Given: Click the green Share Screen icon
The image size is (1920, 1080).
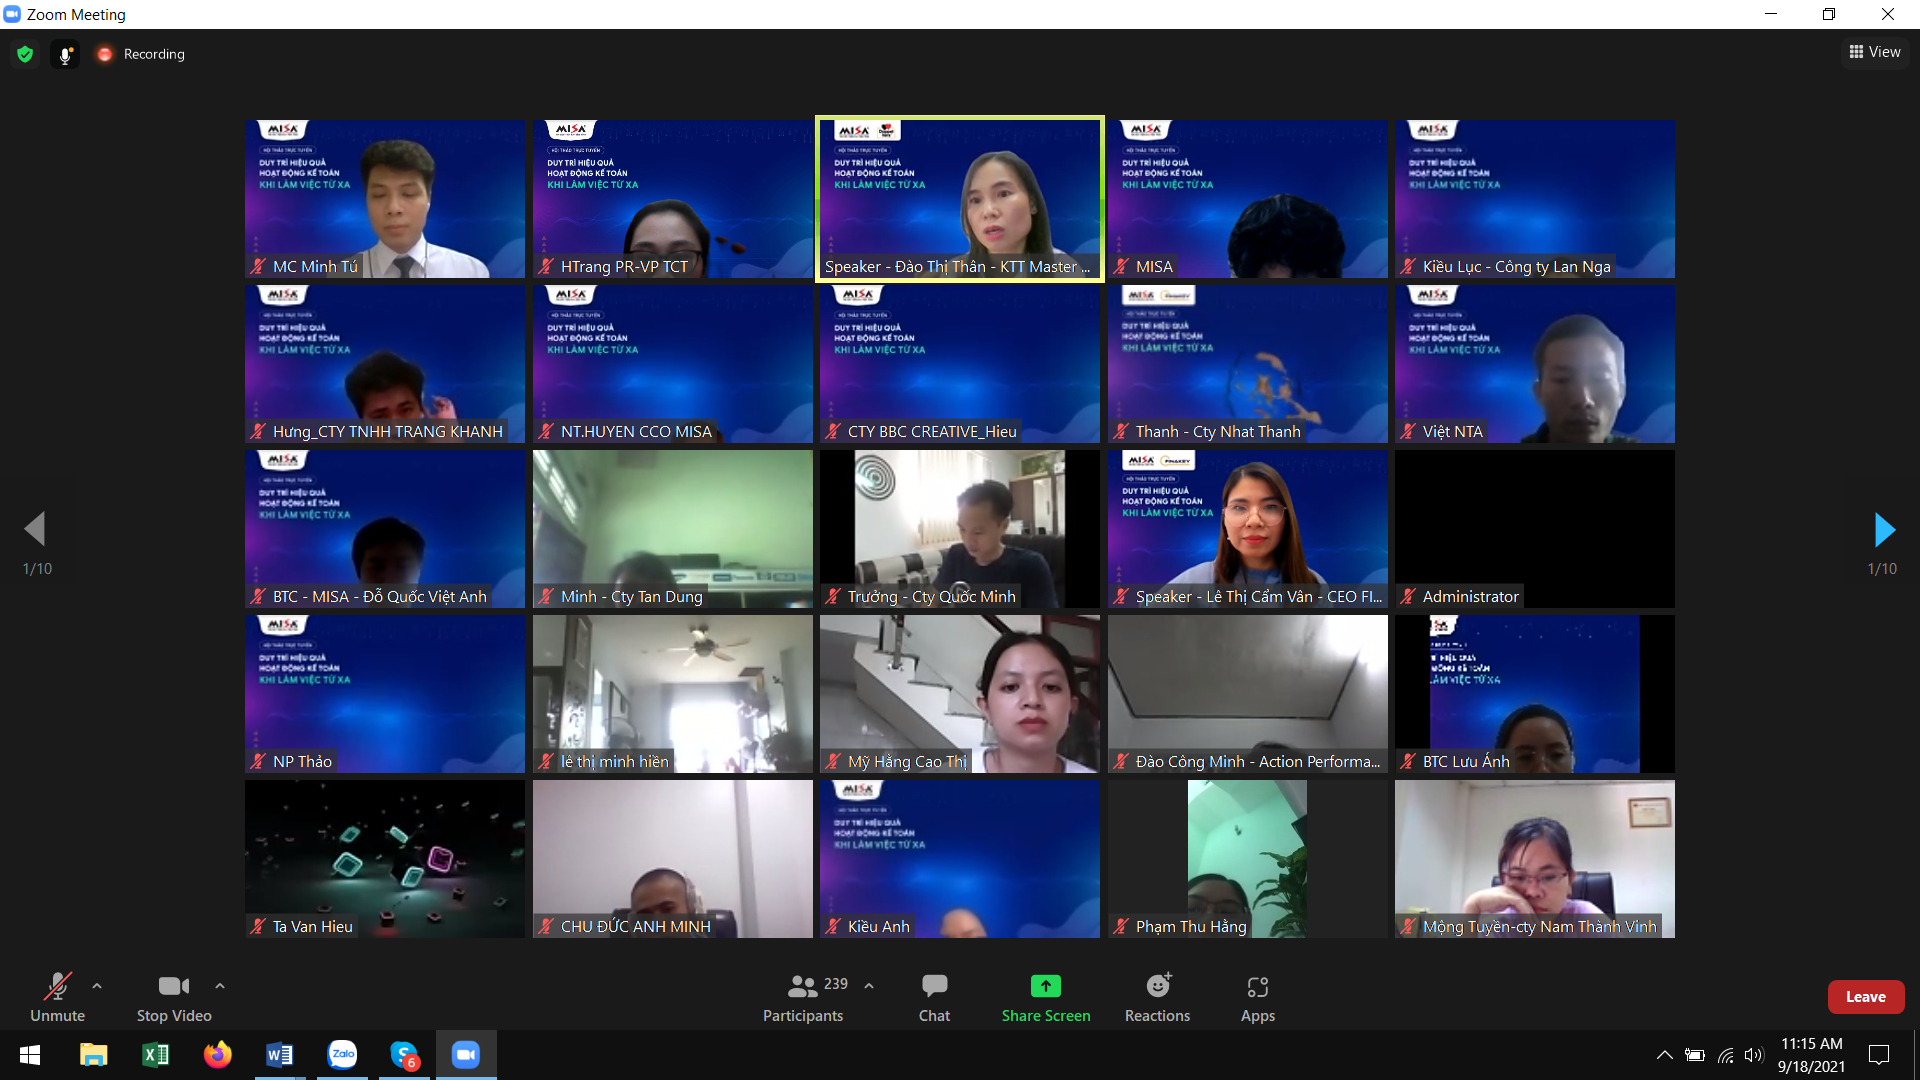Looking at the screenshot, I should click(1046, 986).
